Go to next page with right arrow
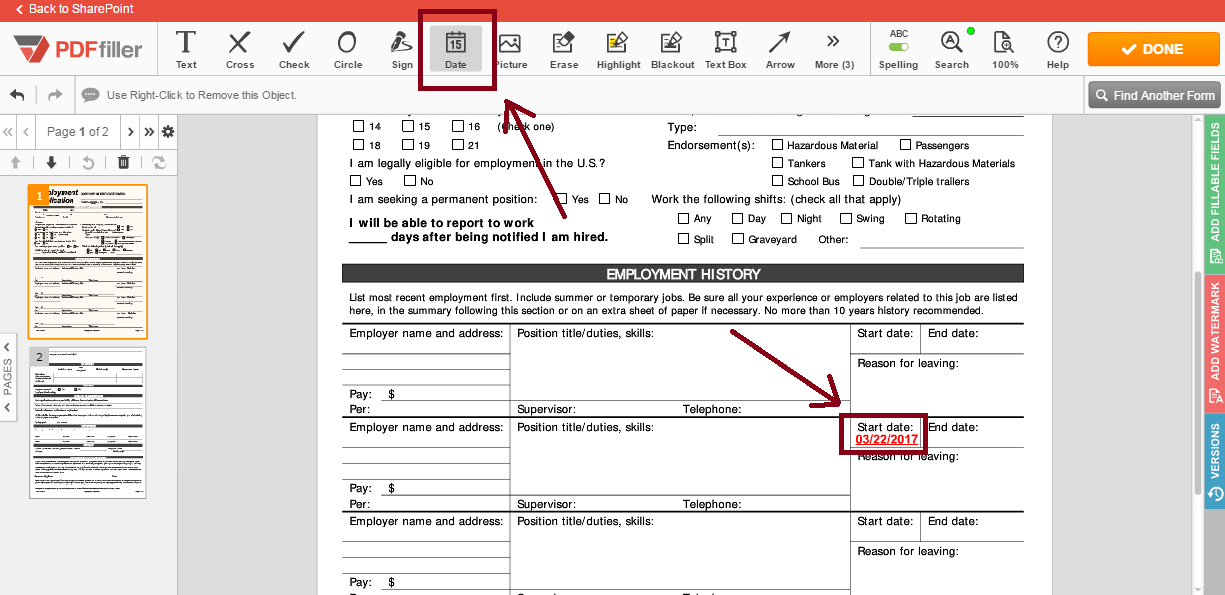Viewport: 1225px width, 595px height. coord(130,131)
